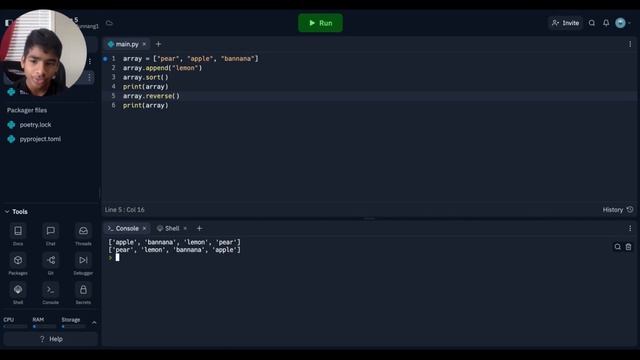Click the Packager files heading

(x=27, y=110)
